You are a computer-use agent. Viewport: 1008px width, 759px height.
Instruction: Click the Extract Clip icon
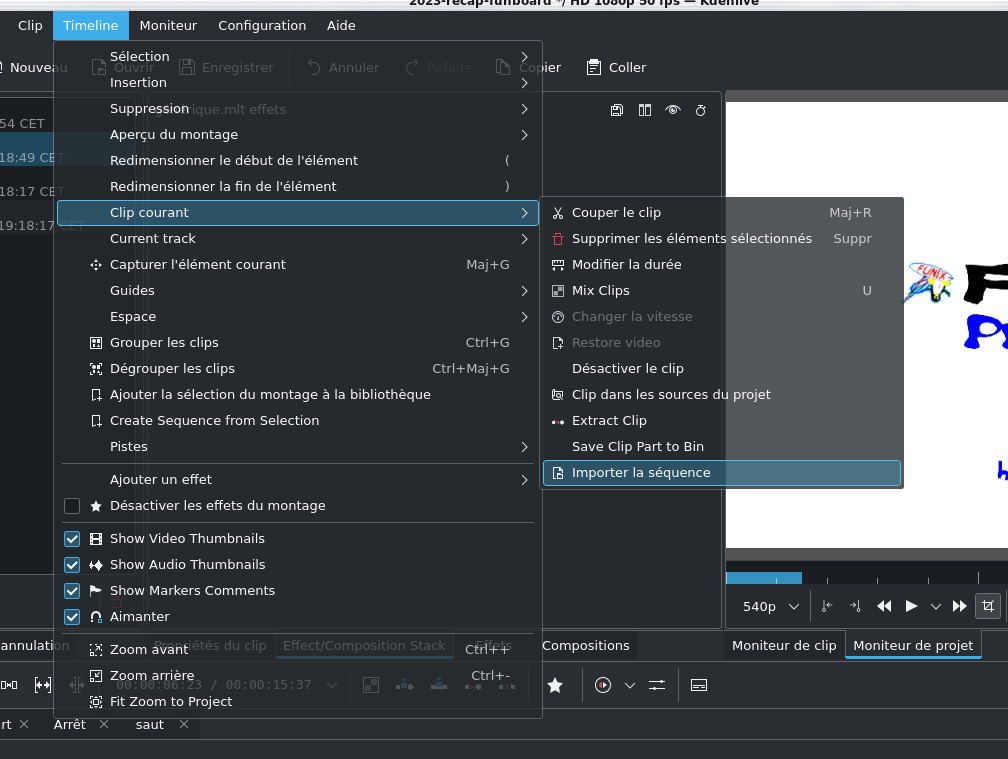(557, 421)
